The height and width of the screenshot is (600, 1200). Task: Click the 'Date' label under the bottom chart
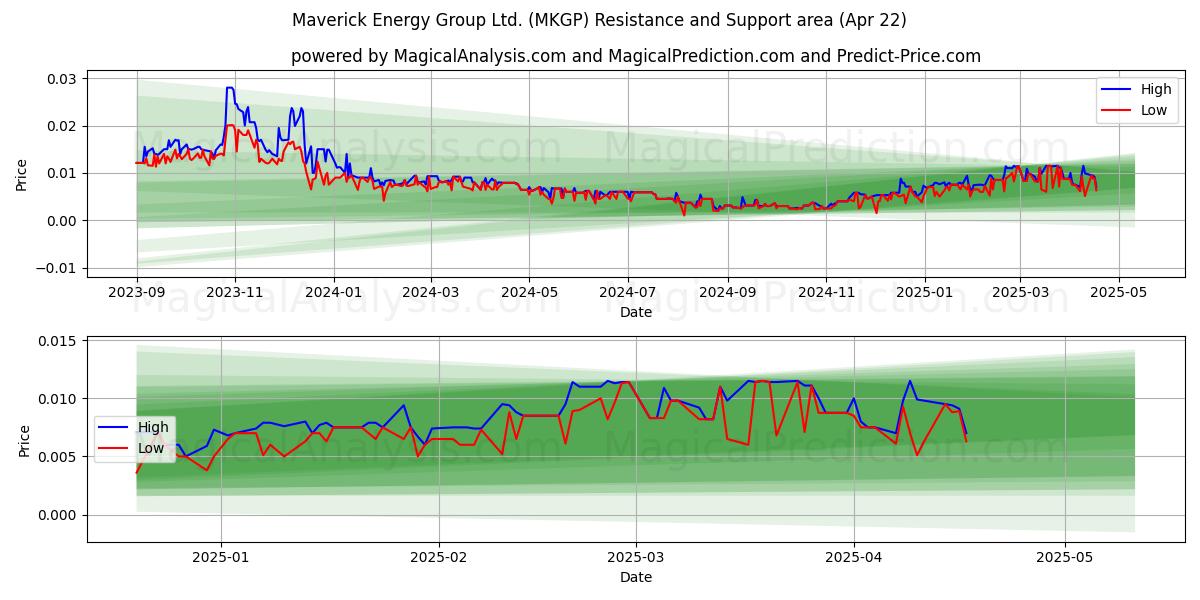click(636, 577)
